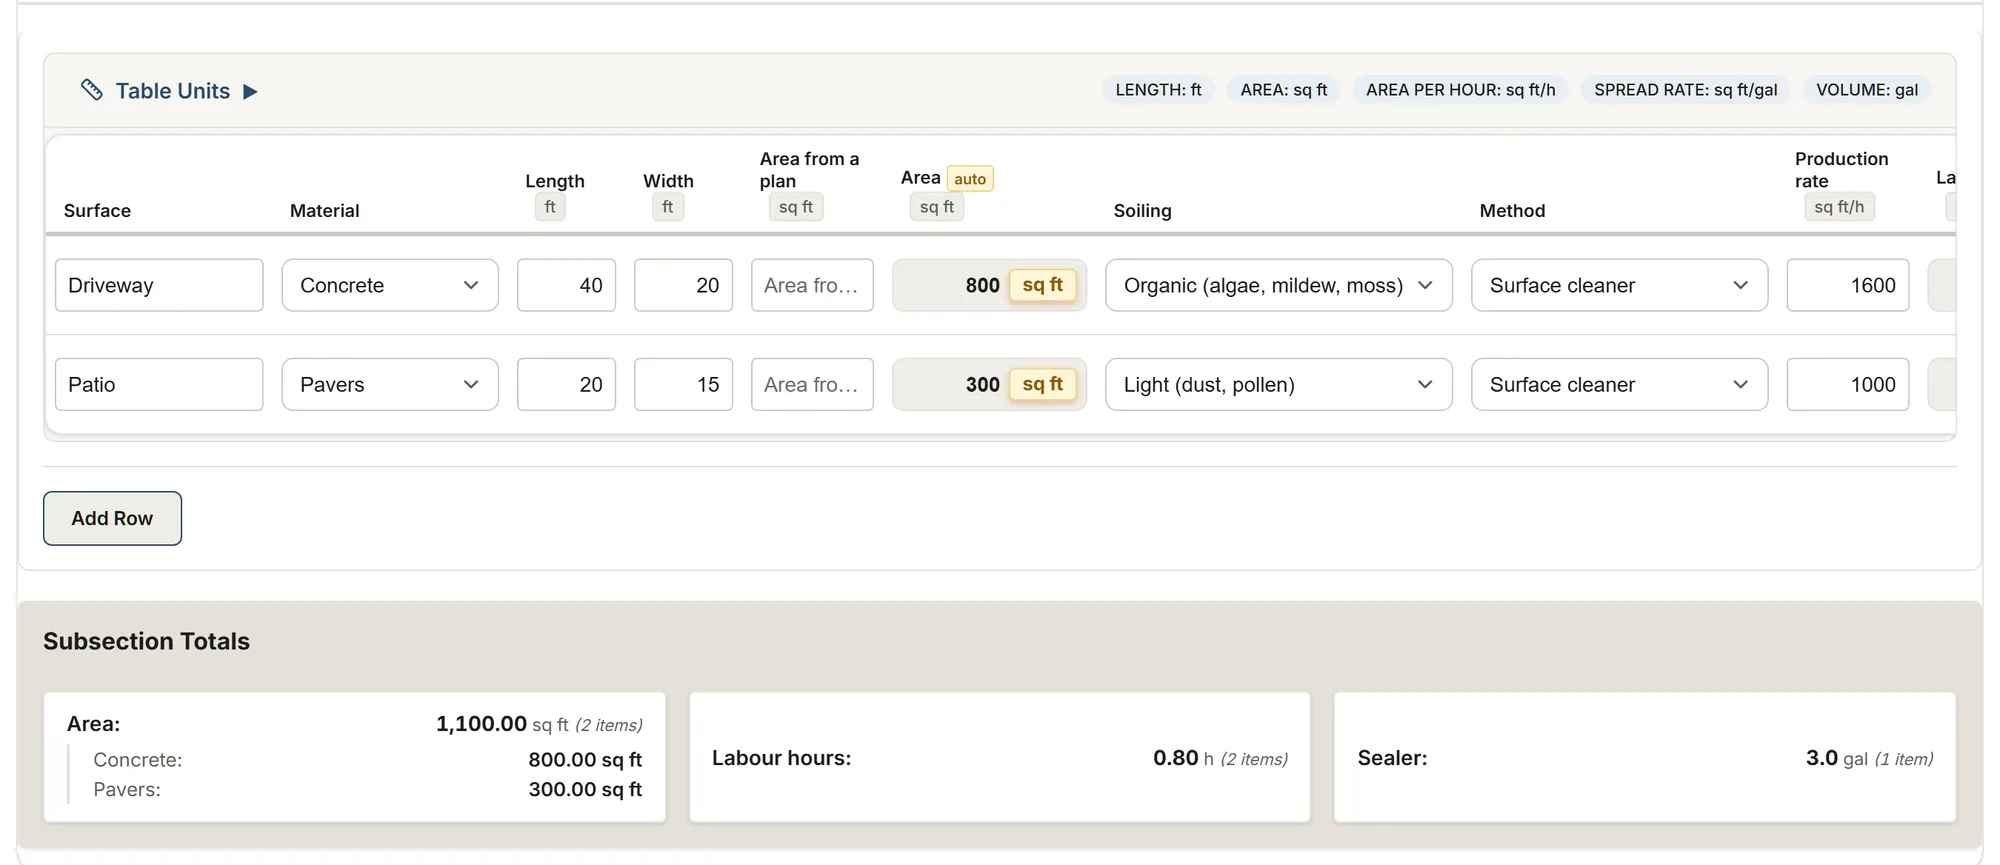Click the Patio row sq ft badge

pyautogui.click(x=1042, y=384)
